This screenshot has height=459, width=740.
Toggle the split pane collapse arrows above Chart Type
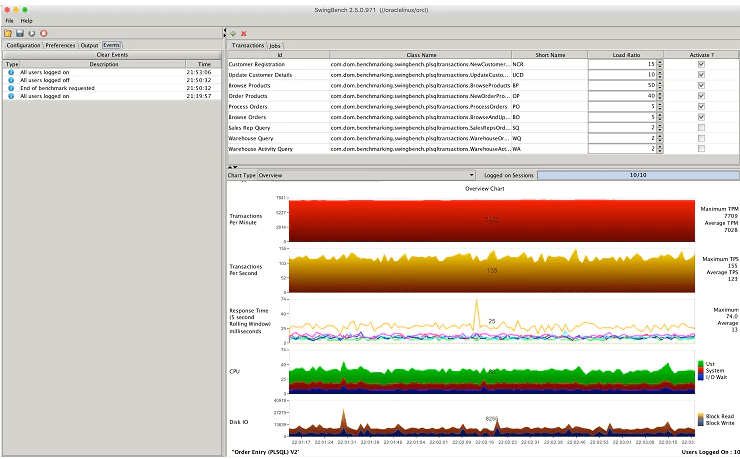[x=232, y=167]
